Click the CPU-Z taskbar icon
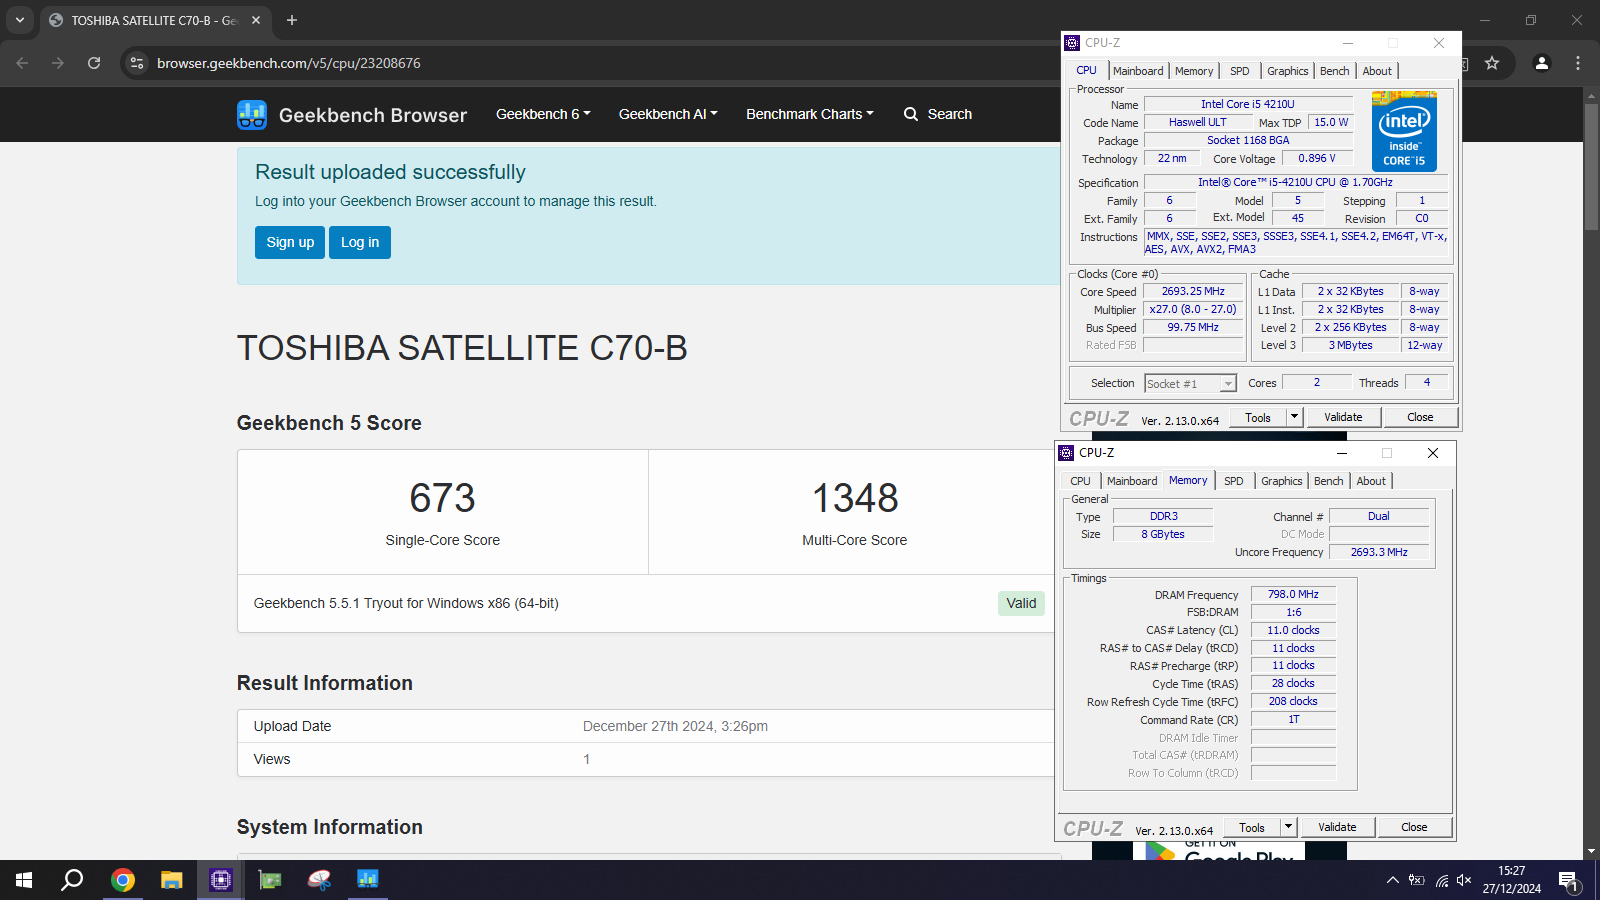Screen dimensions: 1600x900 [x=221, y=880]
